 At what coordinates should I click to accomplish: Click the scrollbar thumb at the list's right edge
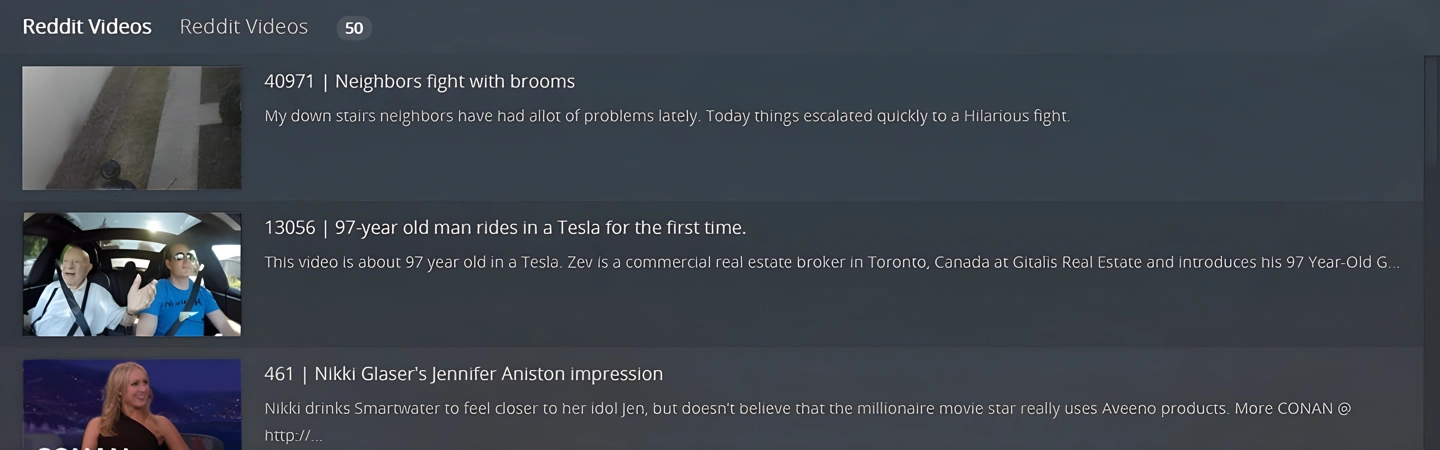[x=1432, y=110]
